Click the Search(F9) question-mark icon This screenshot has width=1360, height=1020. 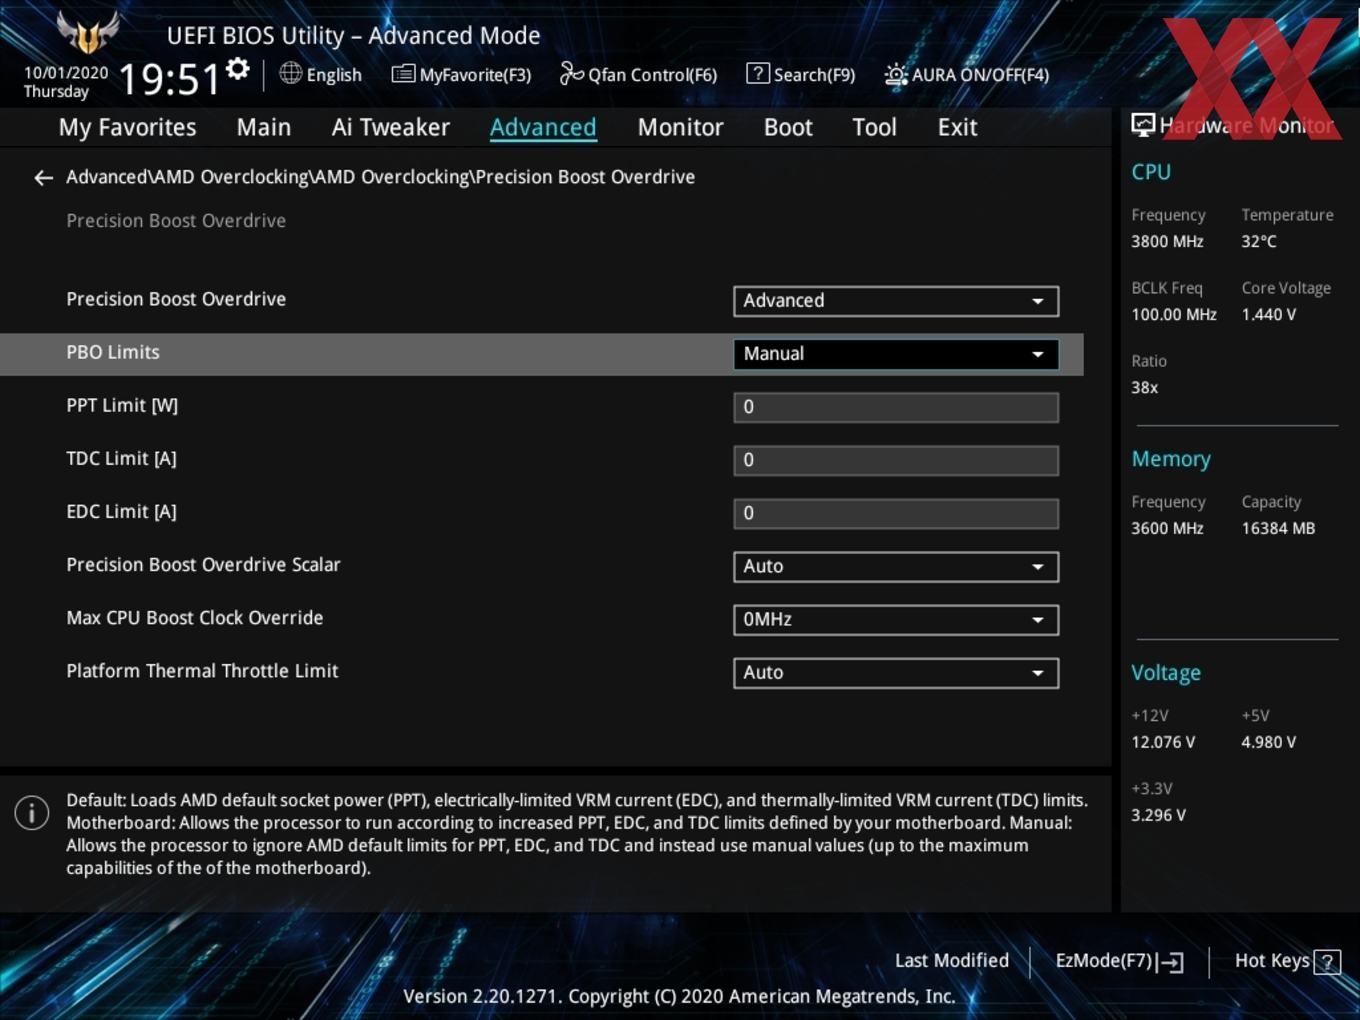point(758,73)
